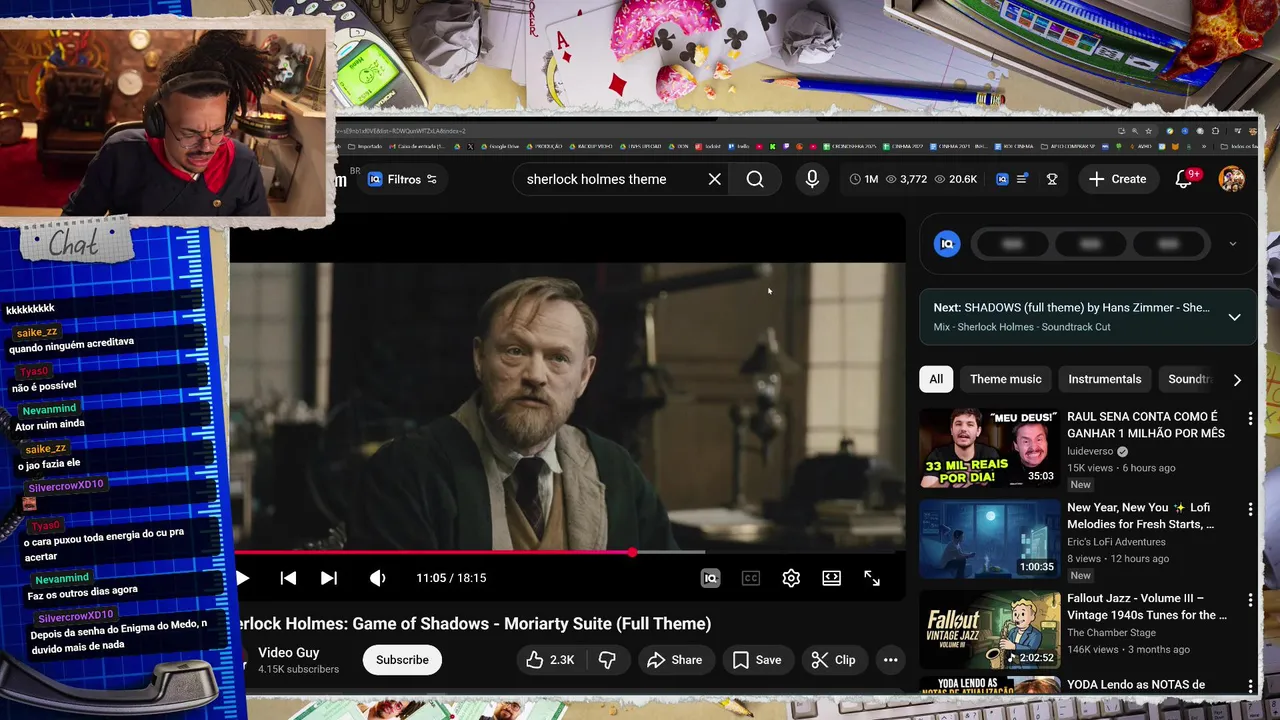Toggle closed captions
Image resolution: width=1280 pixels, height=720 pixels.
pos(750,578)
